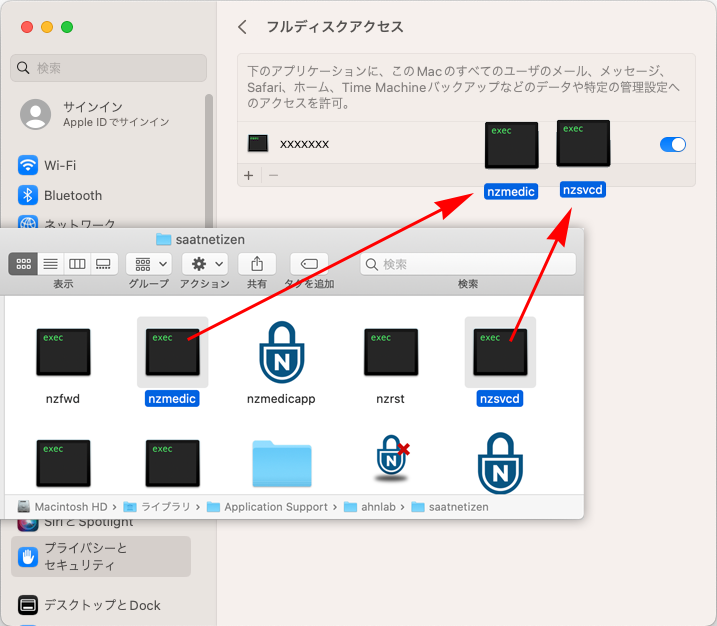Focus the System Settings 検索 field
Screen dimensions: 717x626
click(108, 68)
